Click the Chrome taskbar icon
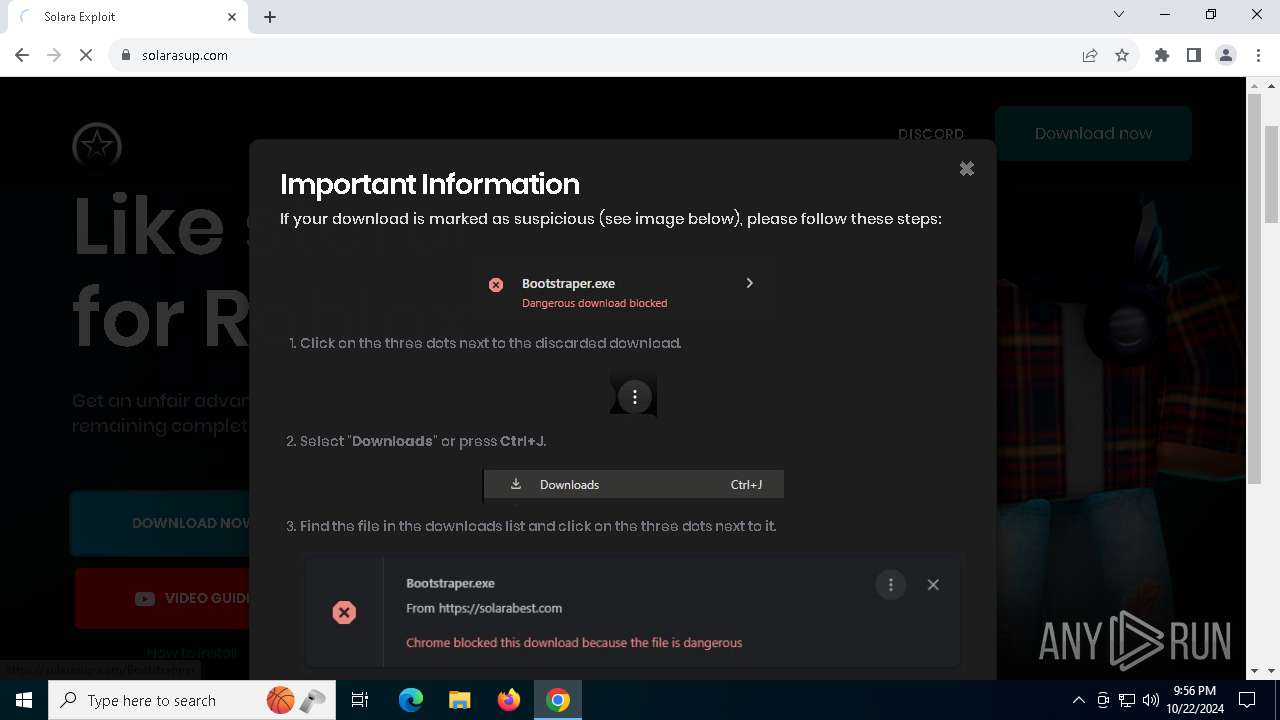Screen dimensions: 1280x720 [x=558, y=700]
